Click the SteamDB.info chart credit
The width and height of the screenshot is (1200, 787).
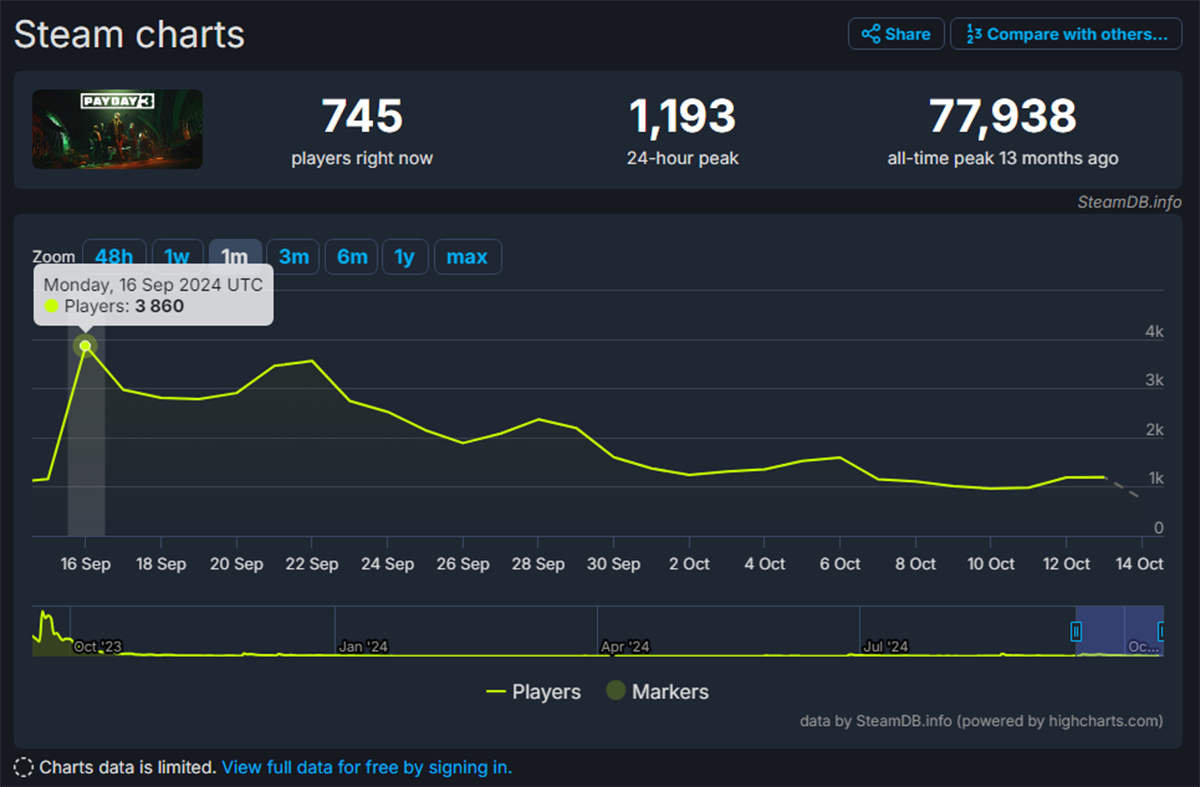click(1129, 202)
